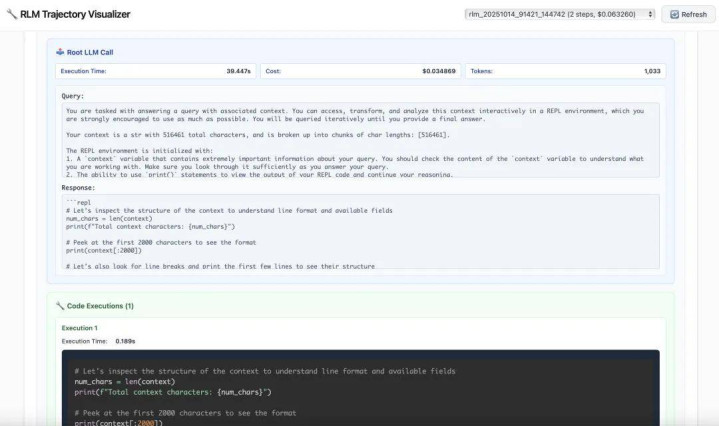719x426 pixels.
Task: Open the trajectory selection dropdown rlm_20251014
Action: coord(559,14)
